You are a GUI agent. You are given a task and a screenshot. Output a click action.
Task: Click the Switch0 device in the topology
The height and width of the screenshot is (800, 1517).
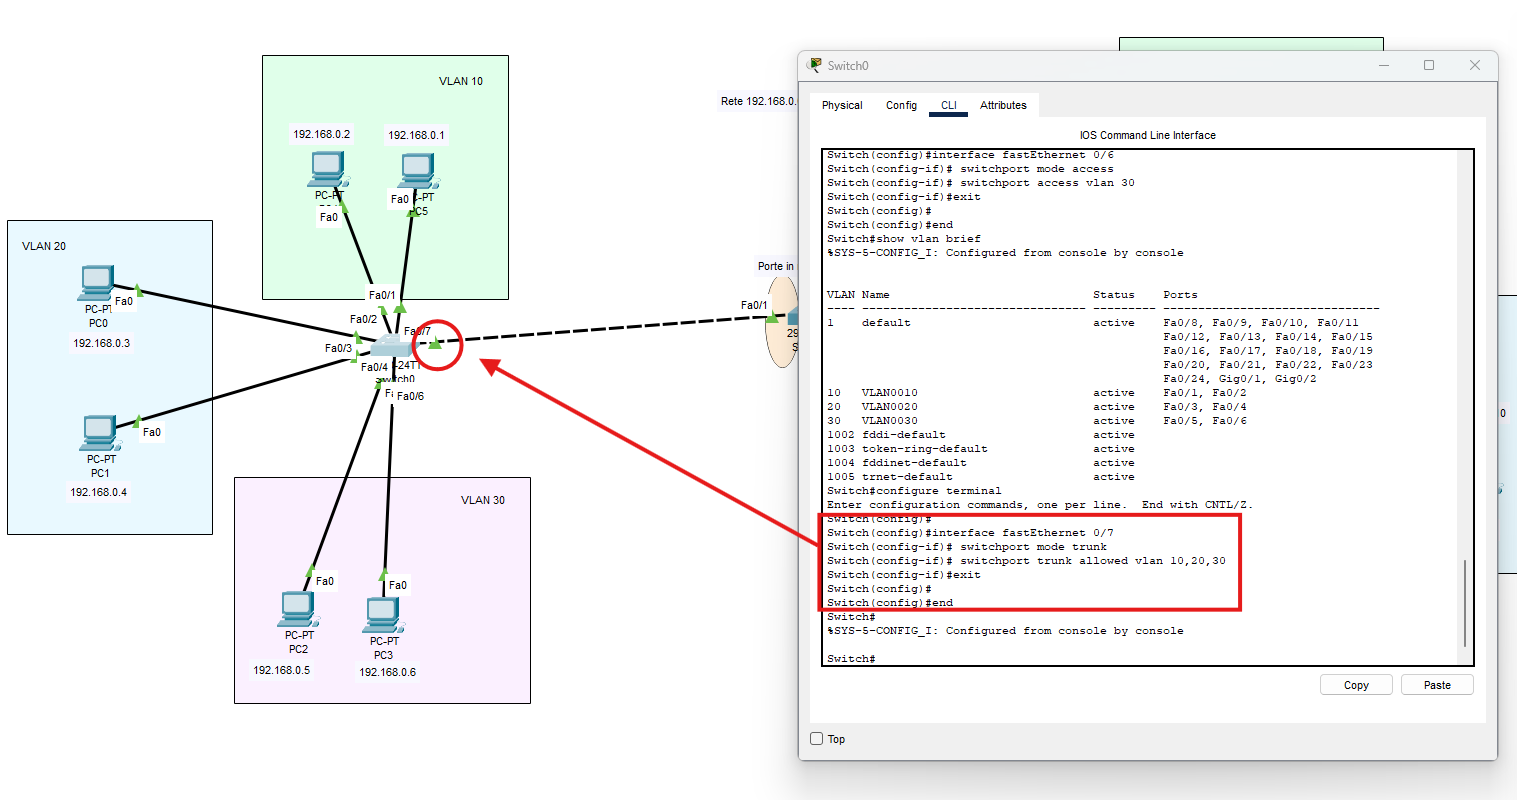tap(390, 346)
